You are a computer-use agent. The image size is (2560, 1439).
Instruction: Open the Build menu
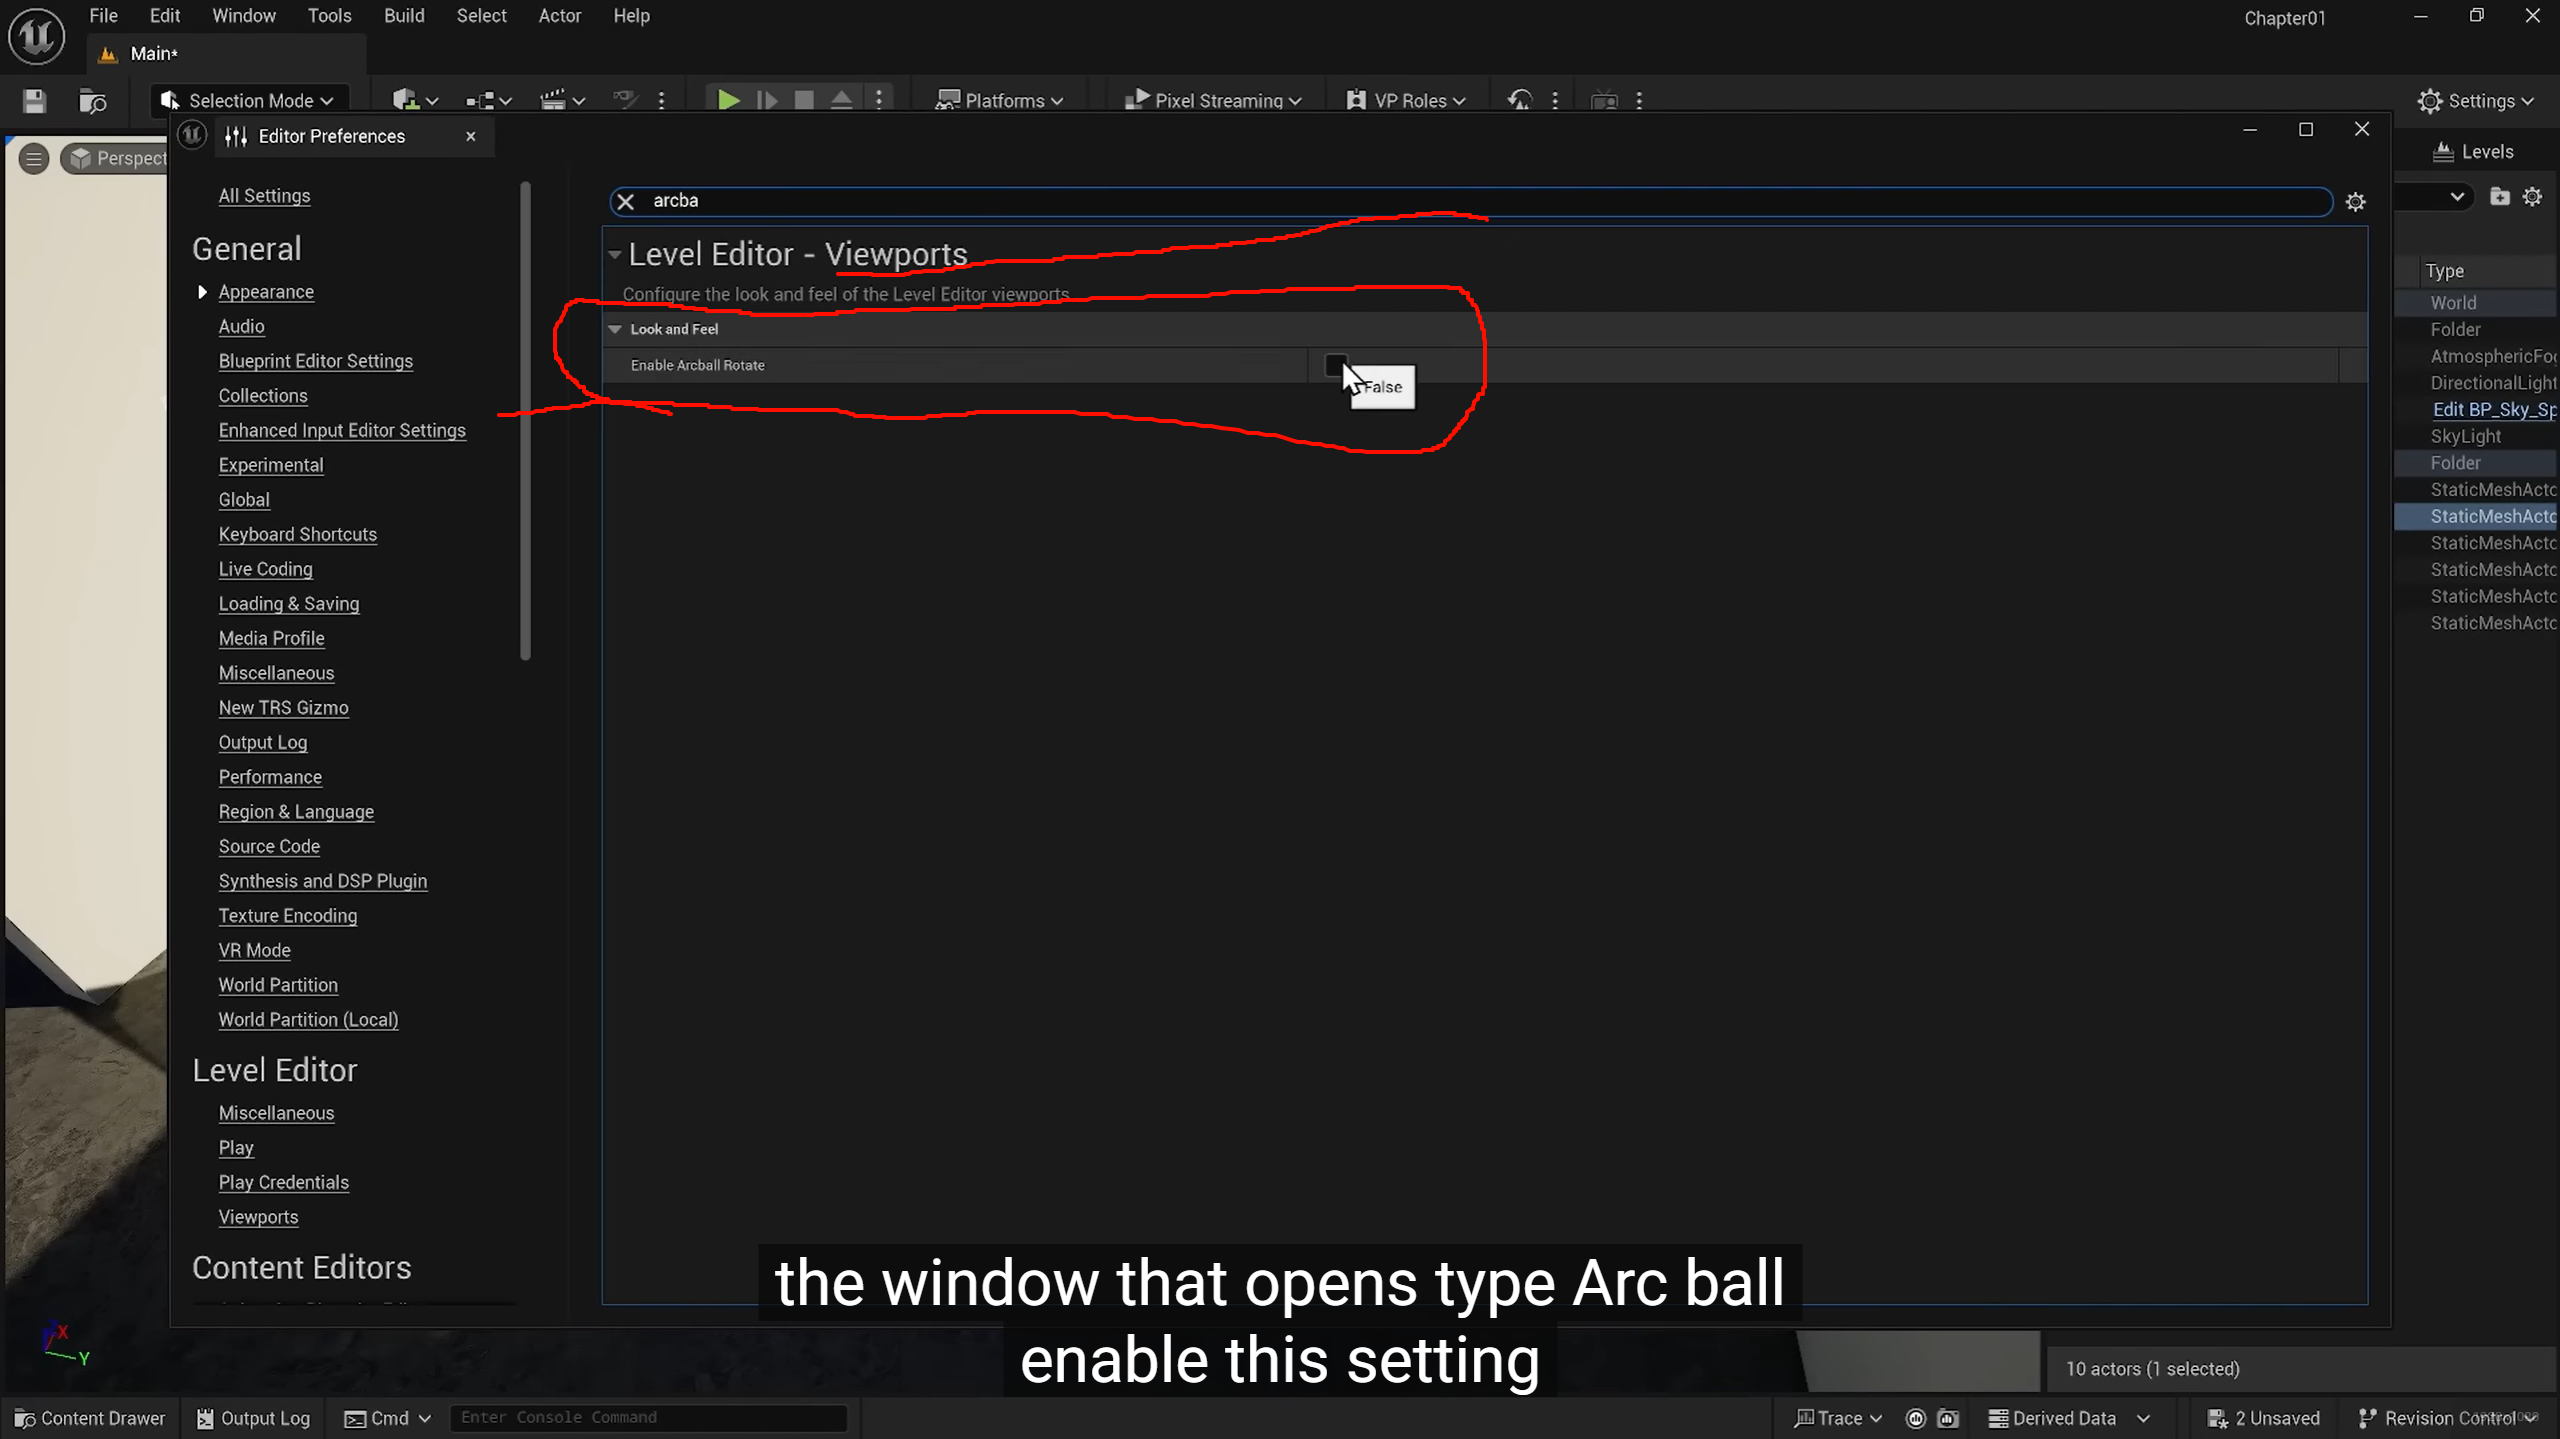404,16
